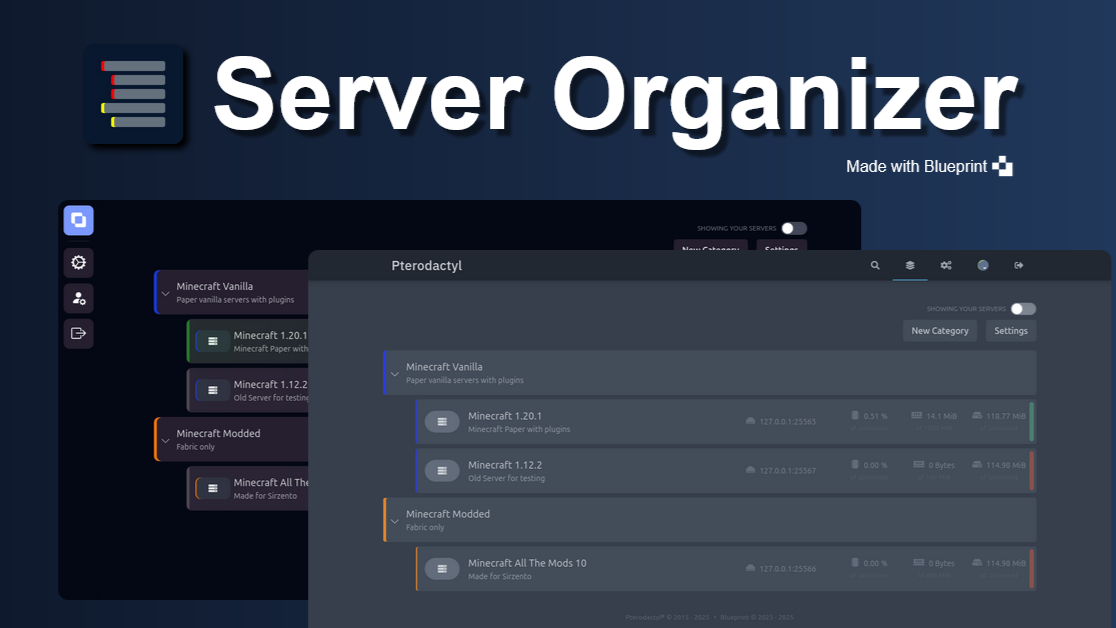Collapse Minecraft Modded chevron in dark panel

(x=166, y=439)
